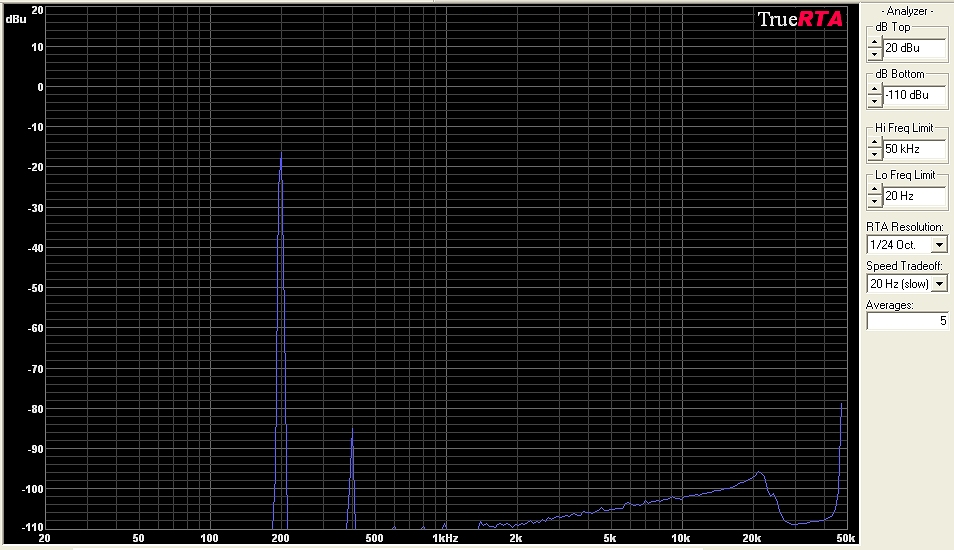Click the 500 label on the frequency axis
This screenshot has width=954, height=550.
[x=374, y=538]
